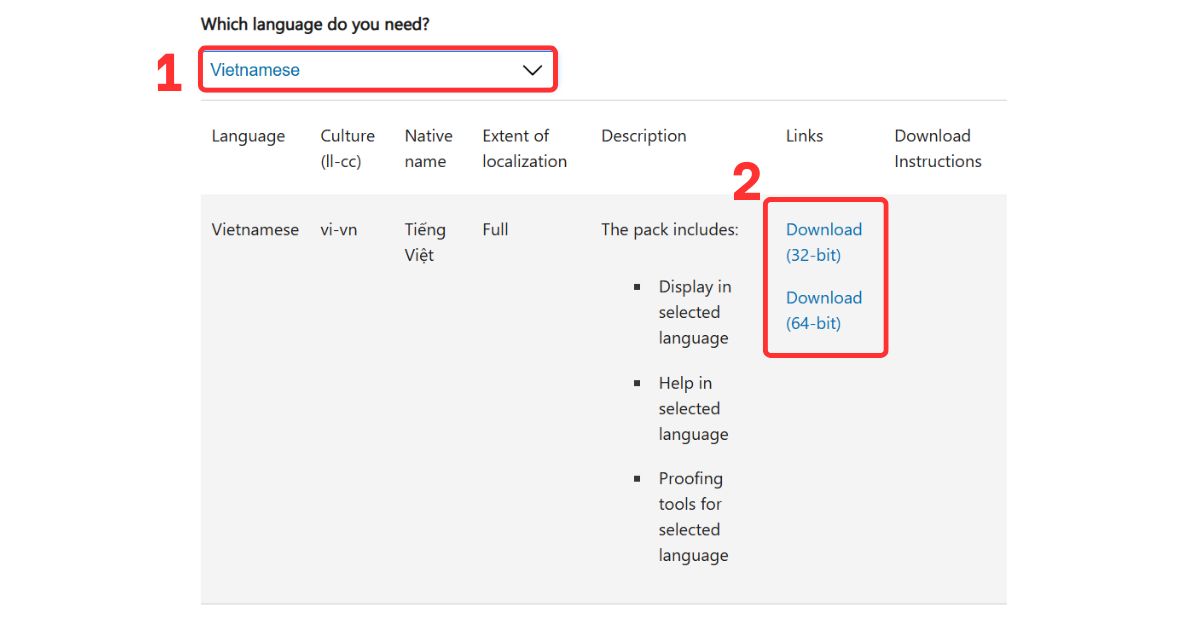Click the Download (32-bit) link
The height and width of the screenshot is (630, 1200).
(823, 242)
